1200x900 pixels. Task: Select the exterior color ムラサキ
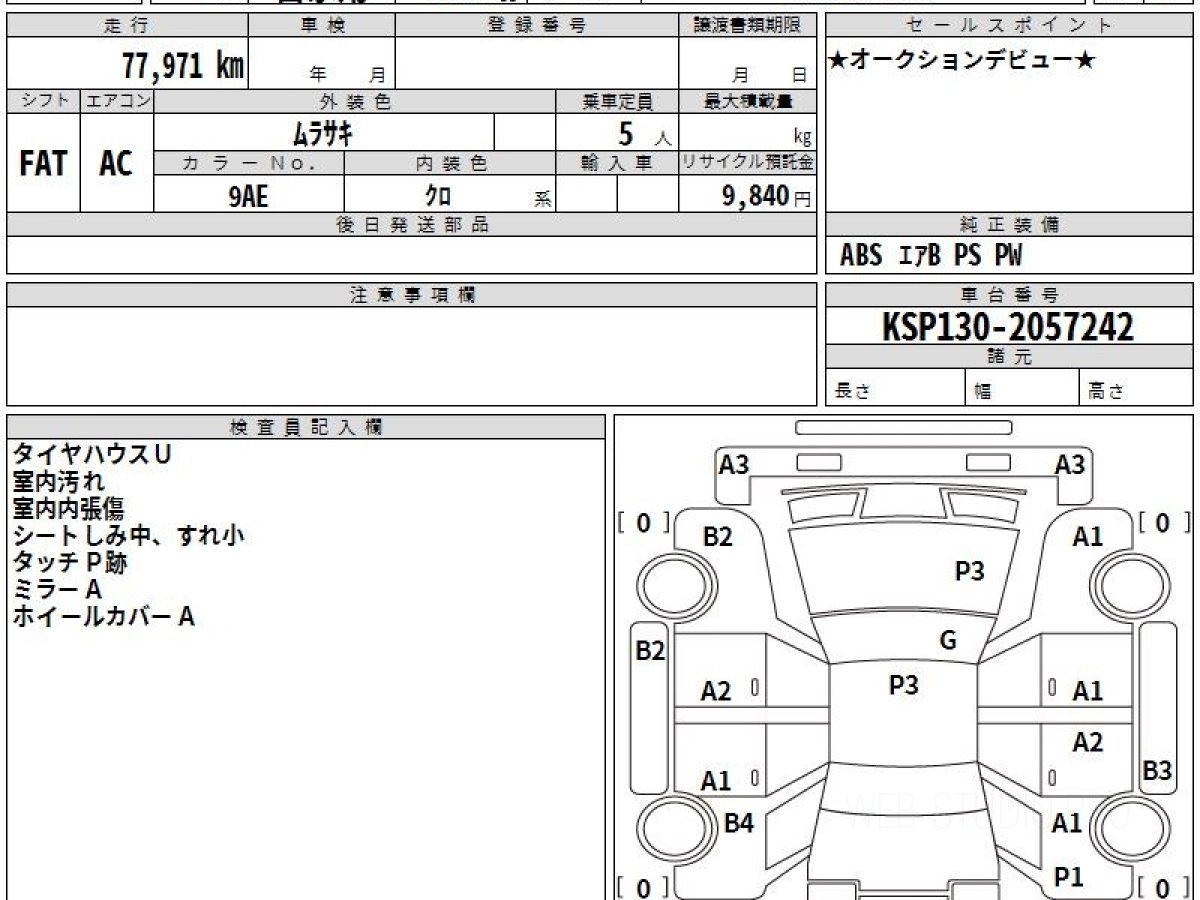[x=322, y=132]
